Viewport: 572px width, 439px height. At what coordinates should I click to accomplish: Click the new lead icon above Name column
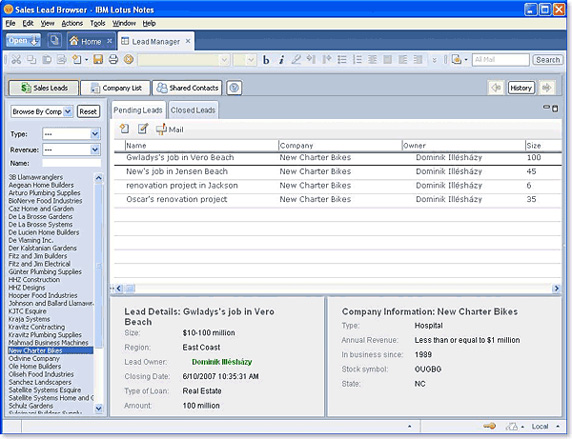(x=124, y=129)
